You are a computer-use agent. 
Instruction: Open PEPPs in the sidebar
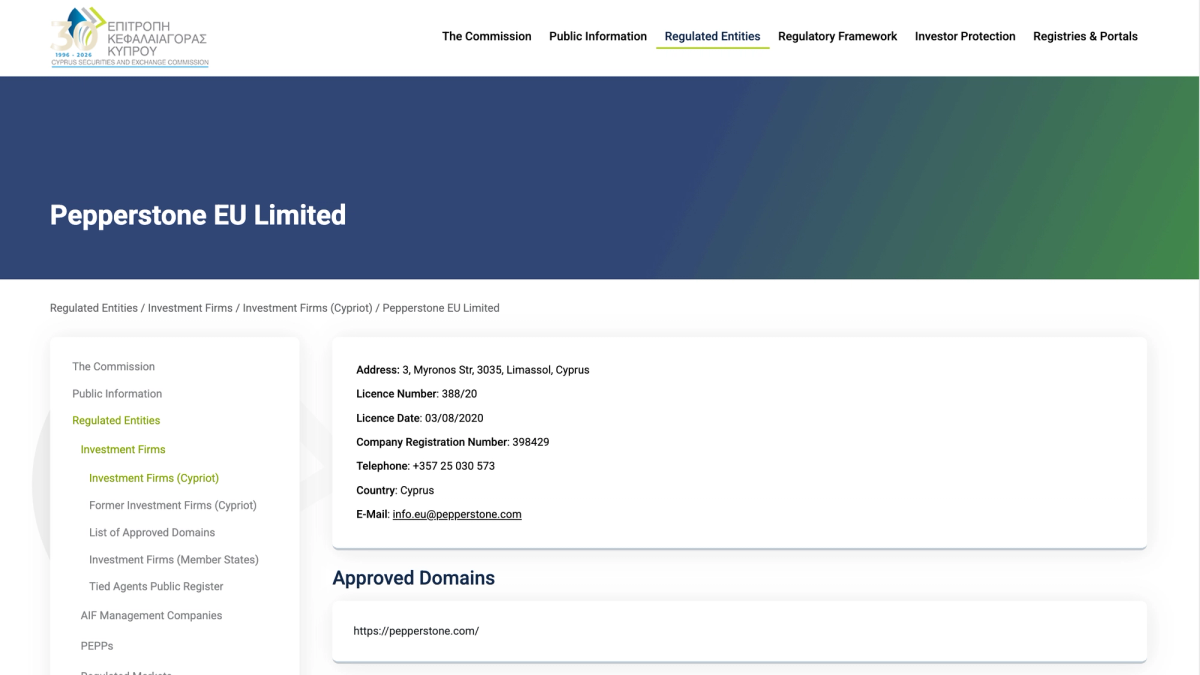tap(97, 646)
